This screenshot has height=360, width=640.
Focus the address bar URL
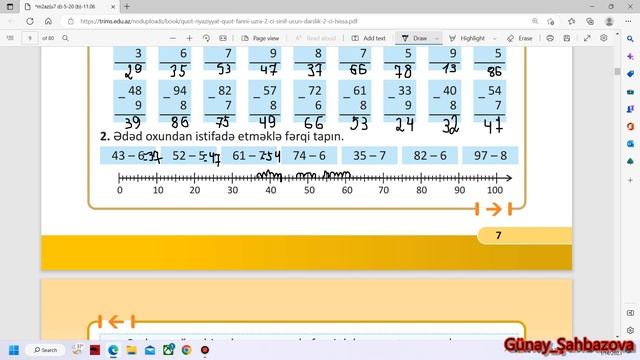pos(218,21)
